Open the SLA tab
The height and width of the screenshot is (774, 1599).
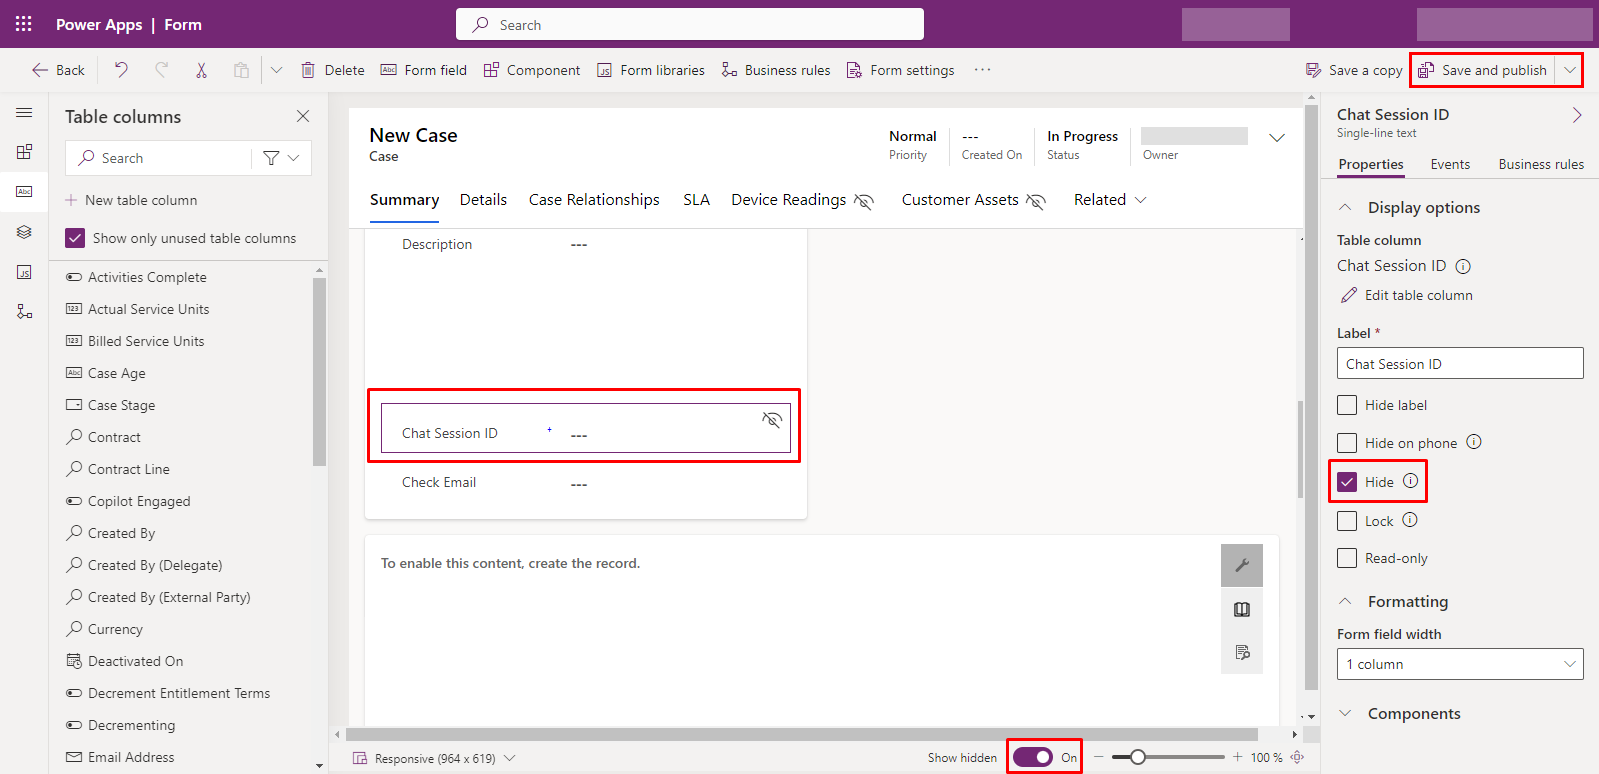(696, 200)
